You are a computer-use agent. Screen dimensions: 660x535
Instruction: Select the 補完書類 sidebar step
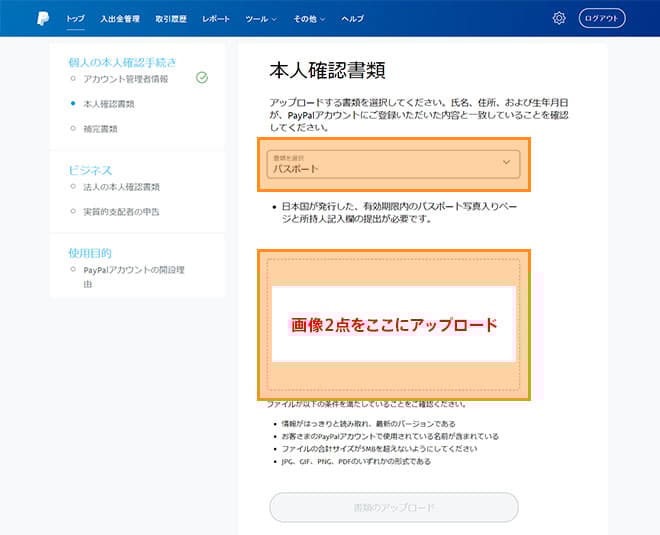point(101,128)
